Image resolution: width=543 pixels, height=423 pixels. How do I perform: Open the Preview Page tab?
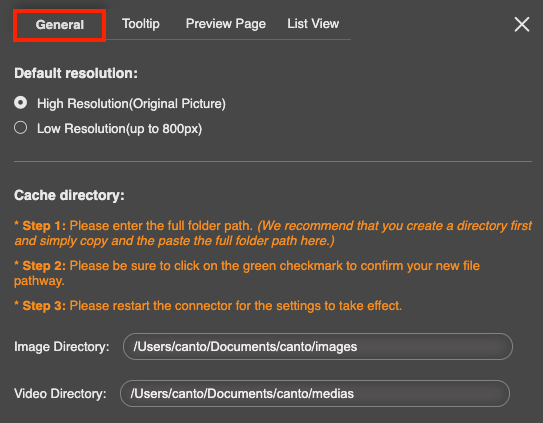pos(225,24)
